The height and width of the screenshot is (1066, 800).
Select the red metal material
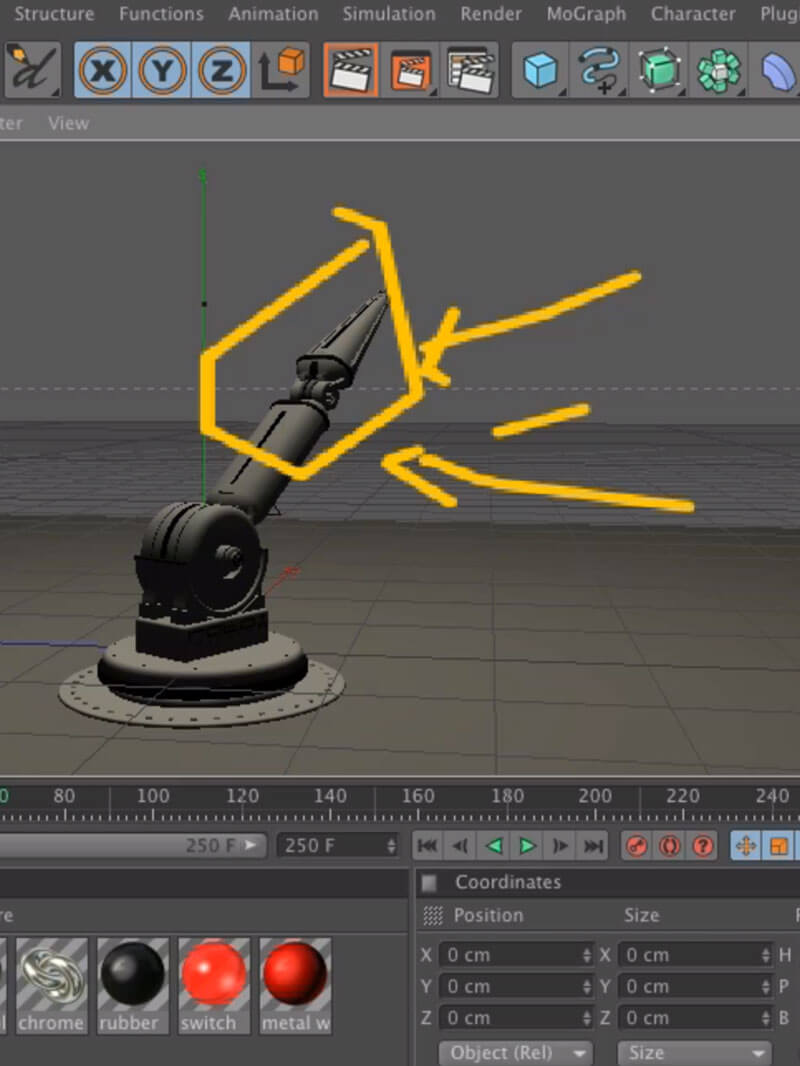[x=295, y=986]
